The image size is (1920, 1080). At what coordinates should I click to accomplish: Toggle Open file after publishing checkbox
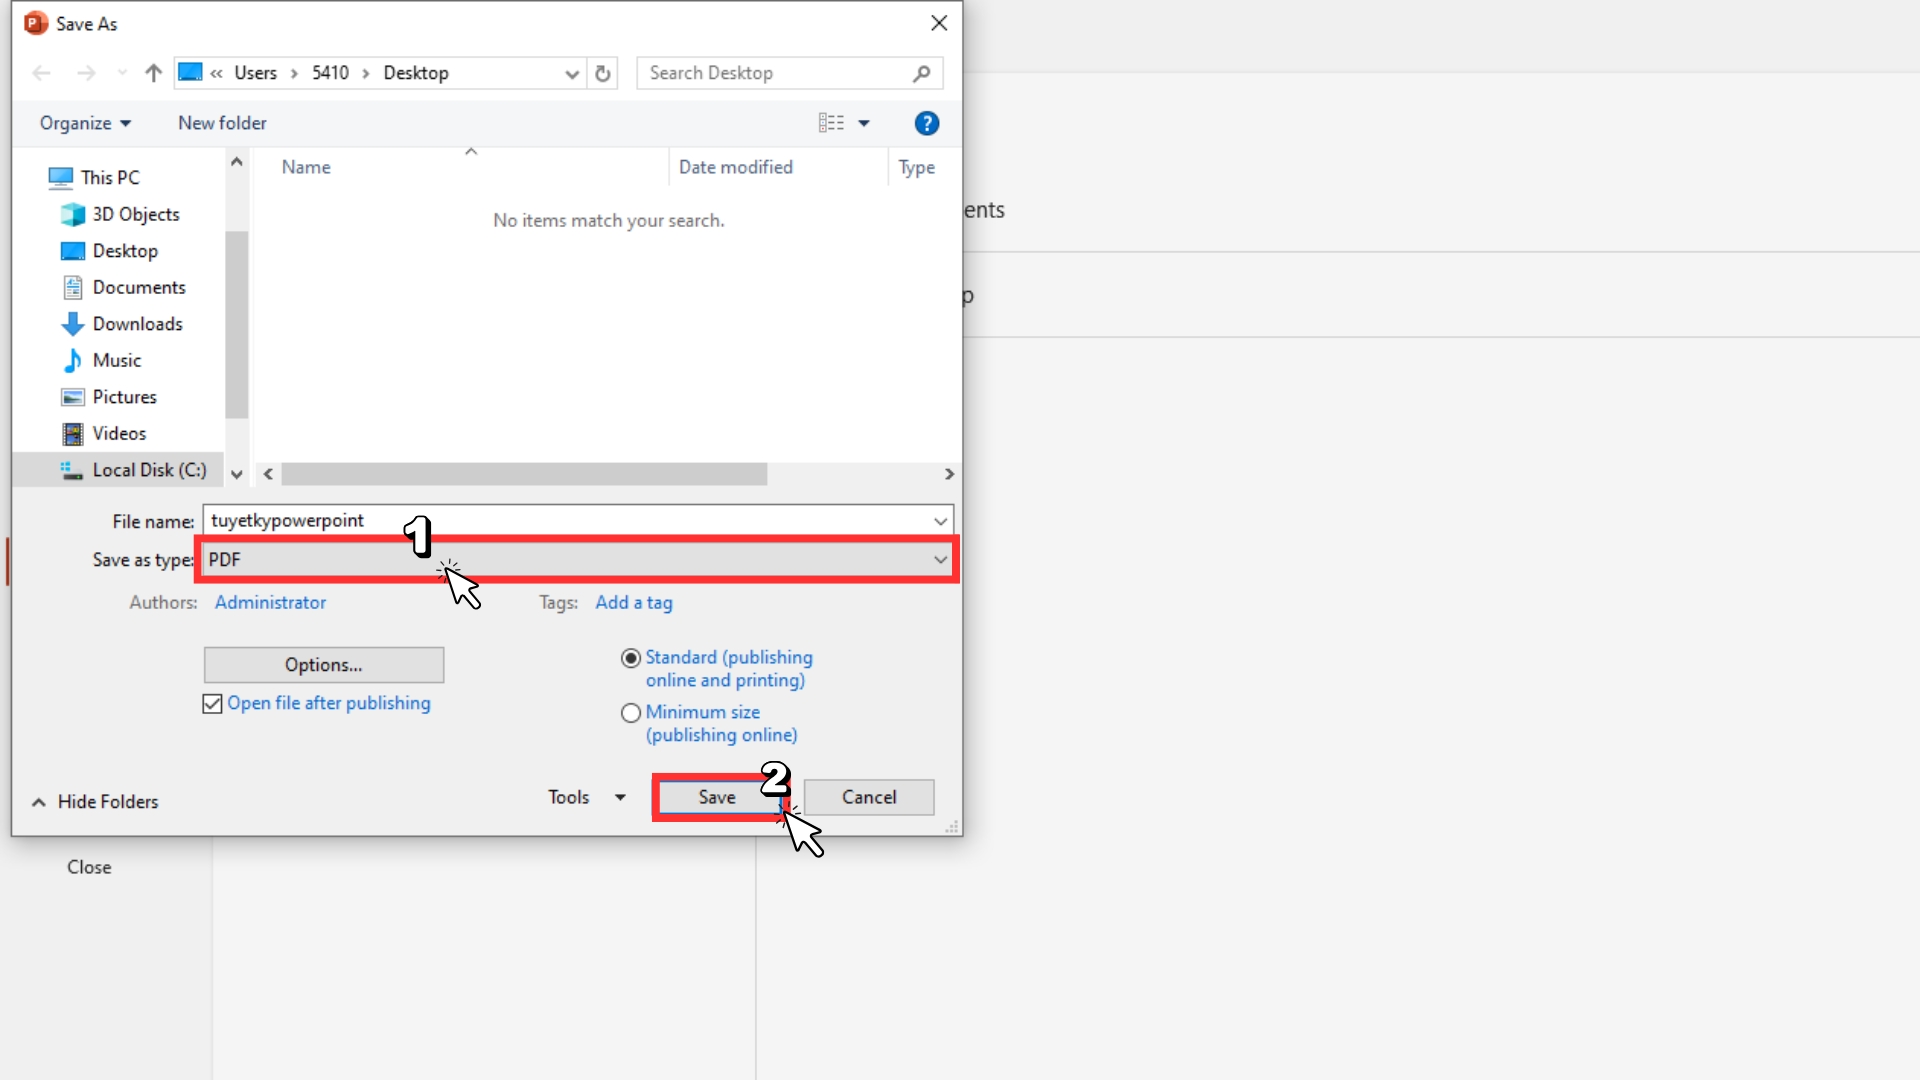(x=212, y=704)
